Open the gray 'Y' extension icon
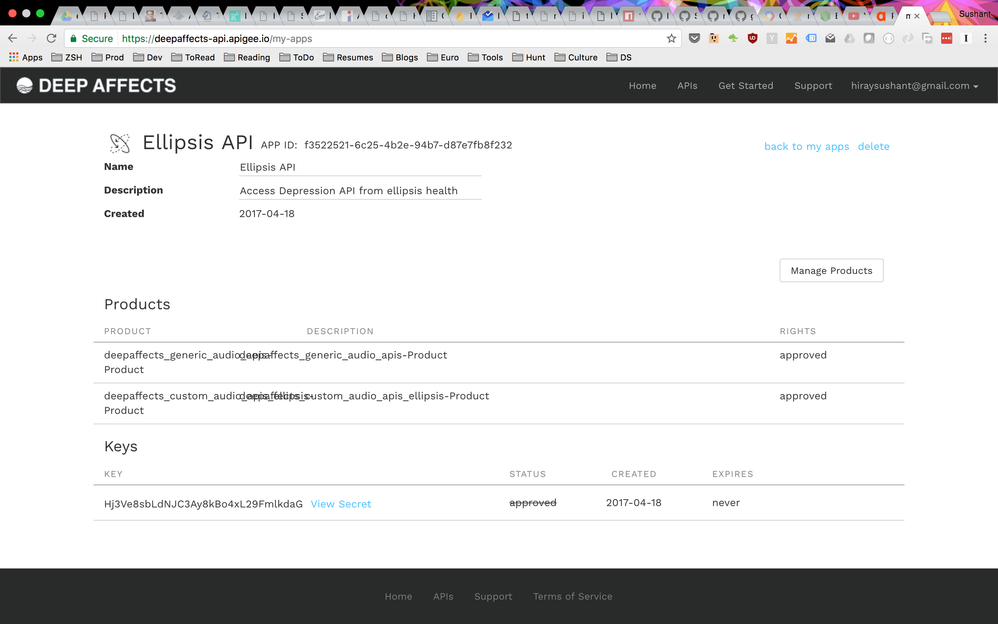 [x=772, y=38]
